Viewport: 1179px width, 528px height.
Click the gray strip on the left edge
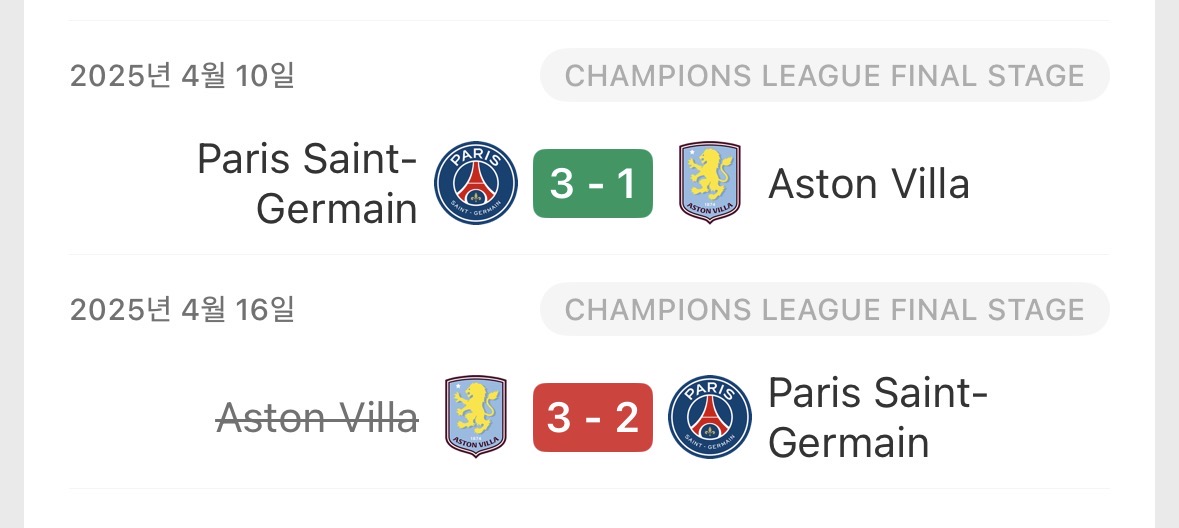coord(11,264)
